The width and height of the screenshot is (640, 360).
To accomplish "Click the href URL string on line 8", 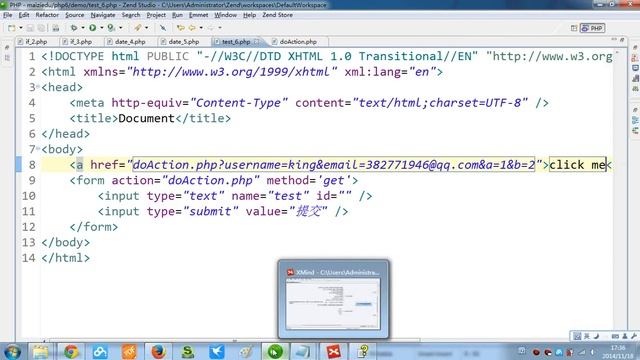I will click(334, 165).
